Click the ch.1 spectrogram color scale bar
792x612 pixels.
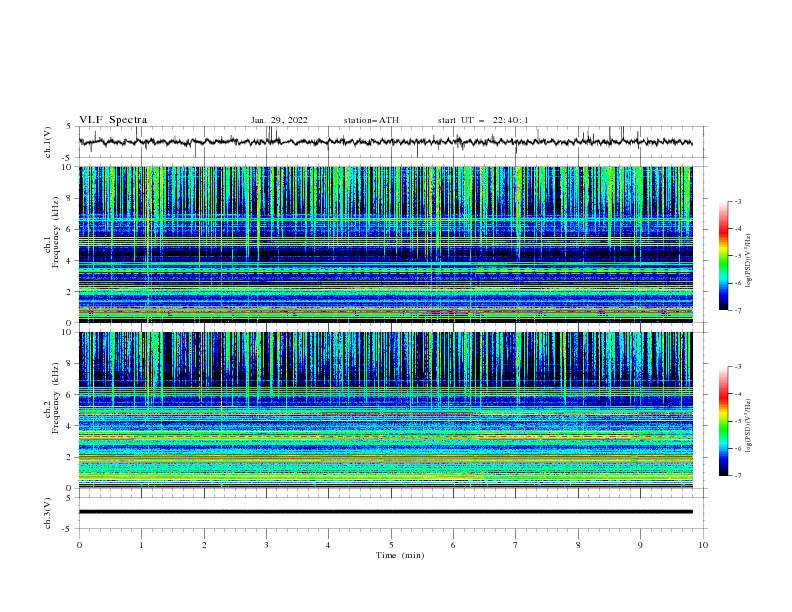(x=723, y=256)
